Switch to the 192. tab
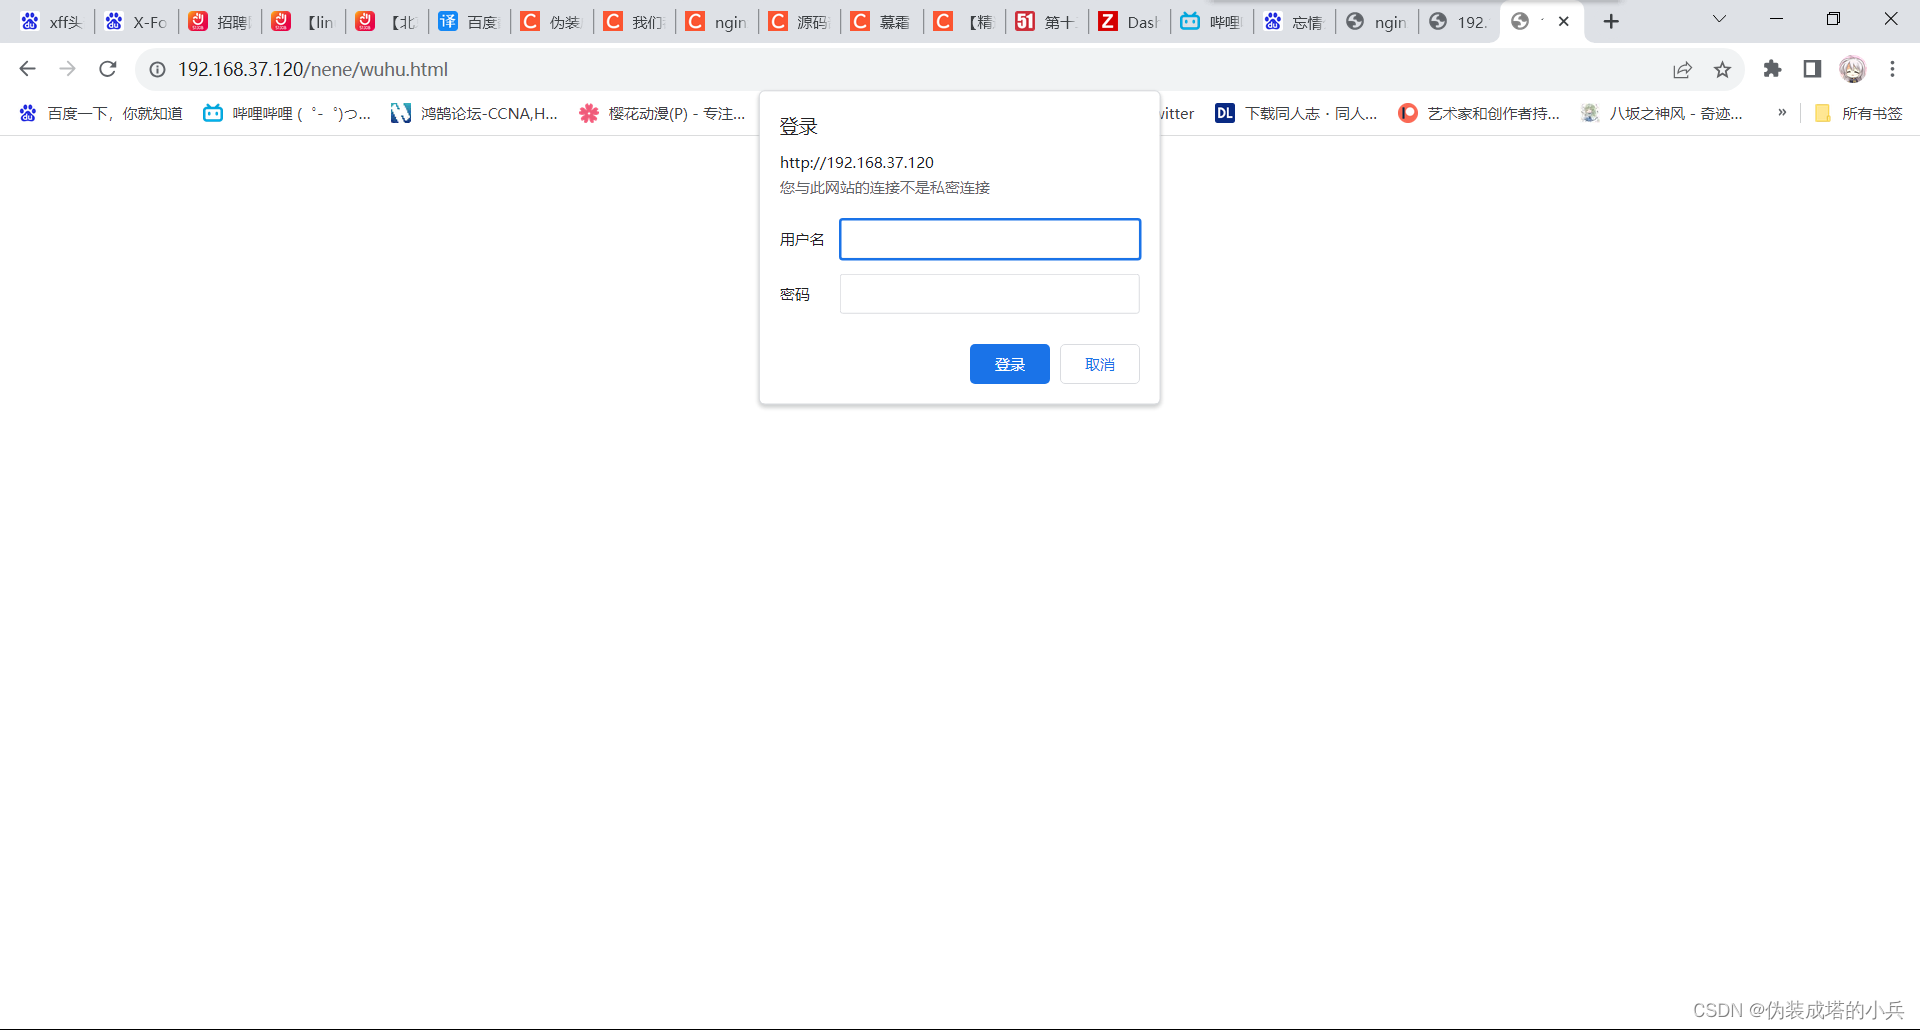 click(1460, 22)
